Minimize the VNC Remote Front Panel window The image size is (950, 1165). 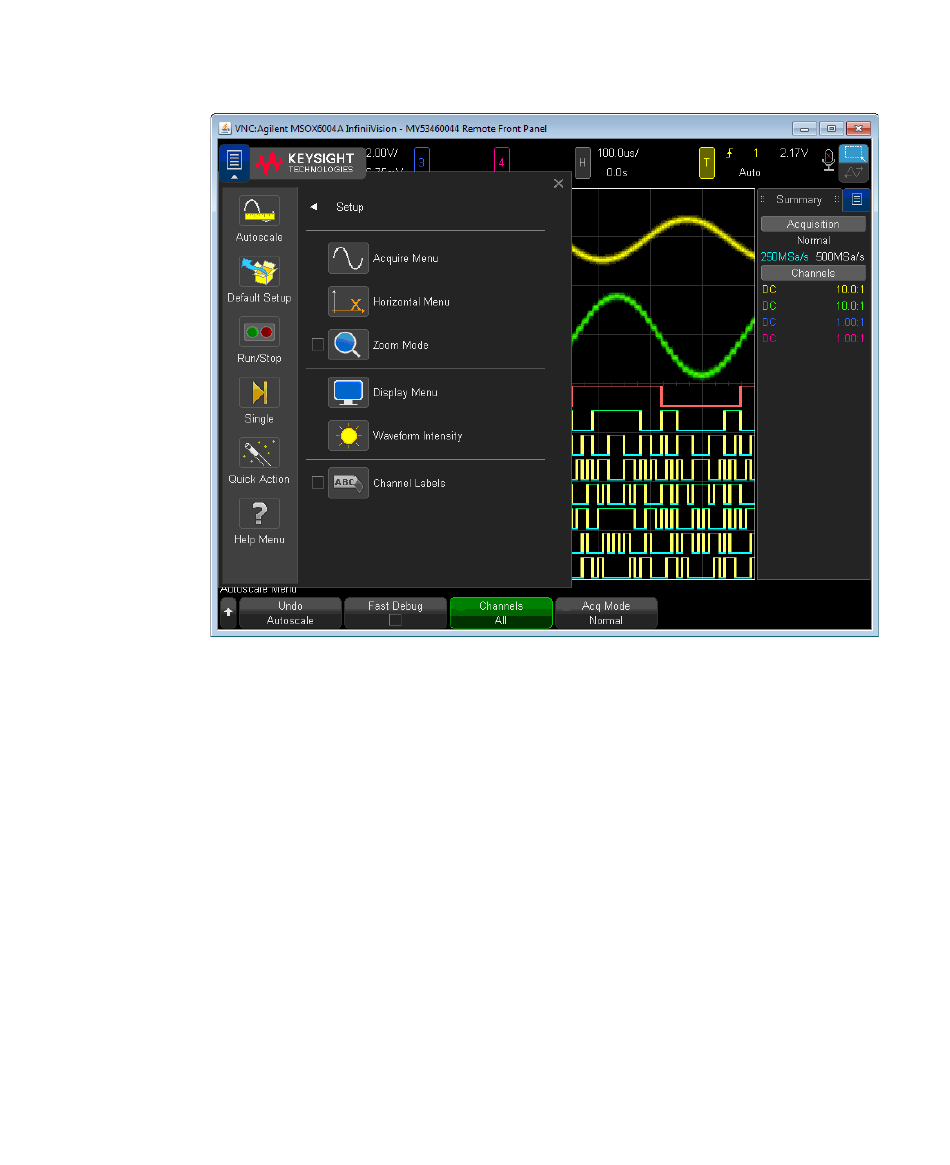tap(804, 129)
